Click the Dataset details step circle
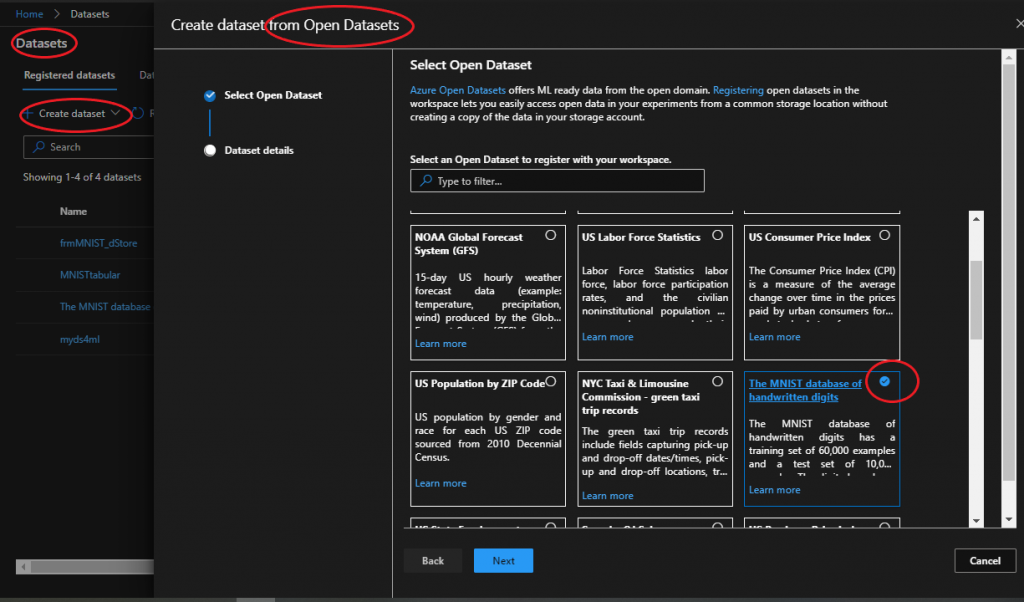1024x602 pixels. [210, 151]
